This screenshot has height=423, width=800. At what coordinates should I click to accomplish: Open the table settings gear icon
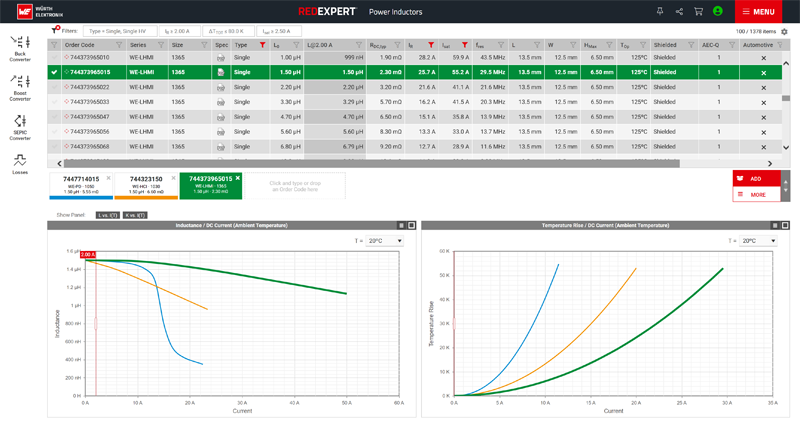785,32
